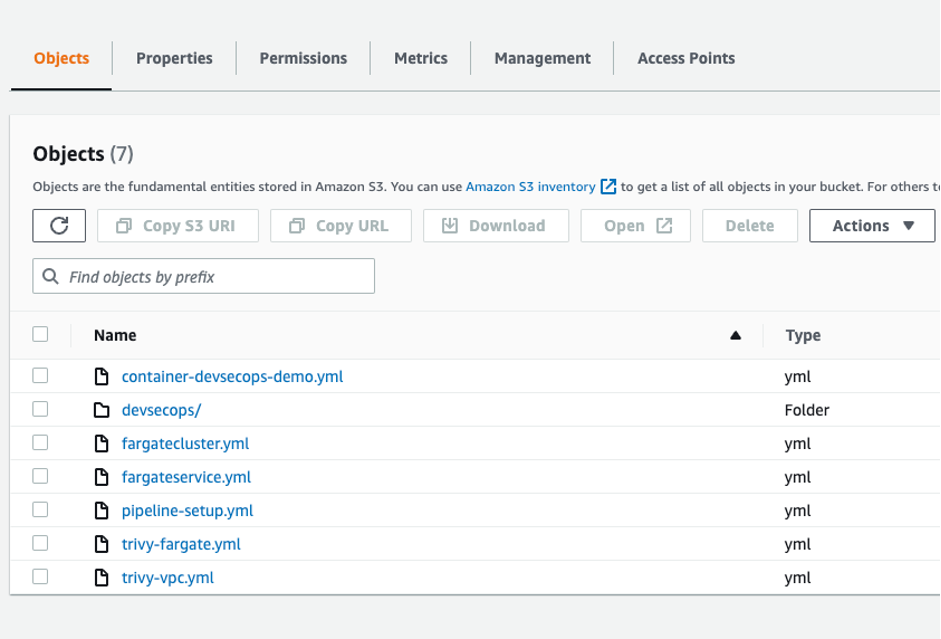Click the file icon beside trivy-vpc.yml
The height and width of the screenshot is (639, 941).
[100, 577]
